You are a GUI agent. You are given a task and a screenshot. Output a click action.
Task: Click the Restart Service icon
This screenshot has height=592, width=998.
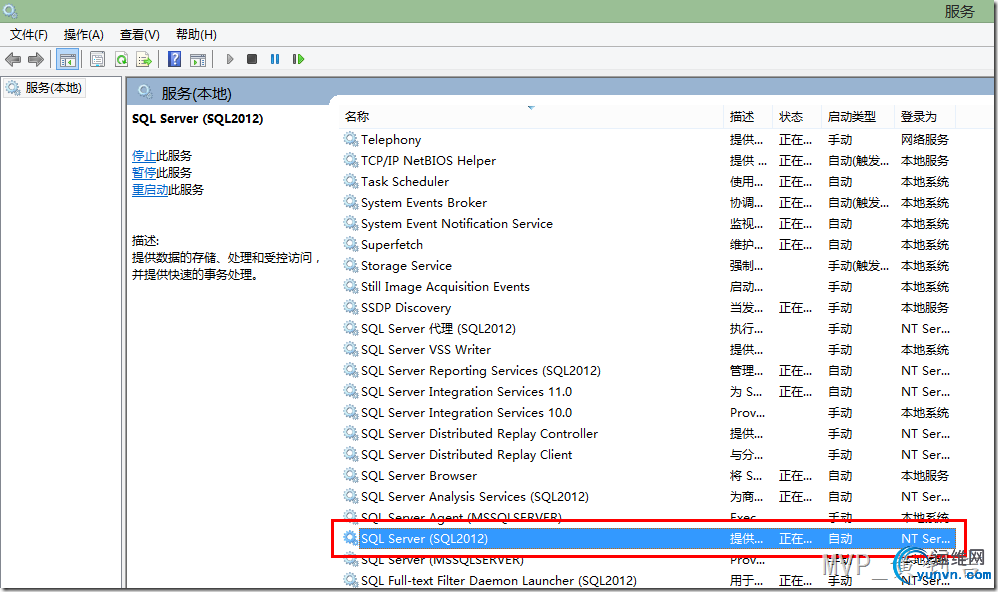tap(298, 59)
